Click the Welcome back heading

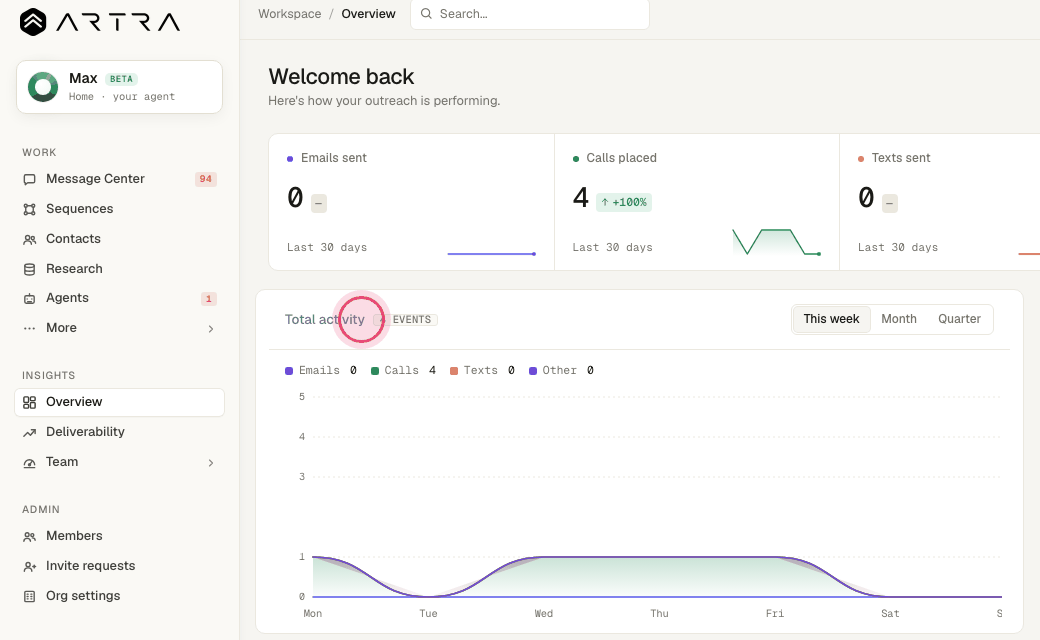coord(341,76)
